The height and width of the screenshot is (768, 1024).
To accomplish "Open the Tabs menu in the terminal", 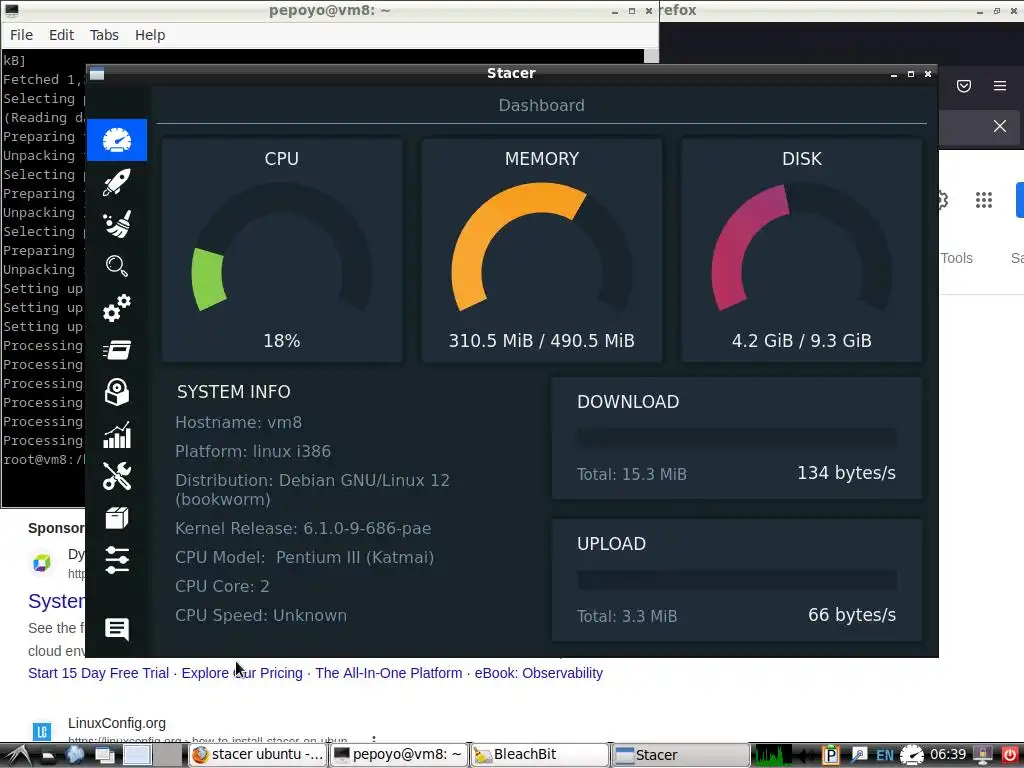I will [104, 35].
